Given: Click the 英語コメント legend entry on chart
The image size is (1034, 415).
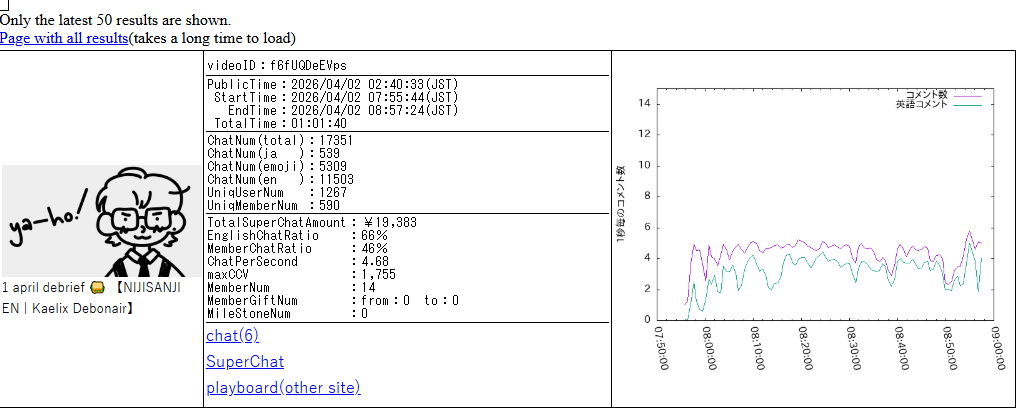Looking at the screenshot, I should (x=940, y=104).
